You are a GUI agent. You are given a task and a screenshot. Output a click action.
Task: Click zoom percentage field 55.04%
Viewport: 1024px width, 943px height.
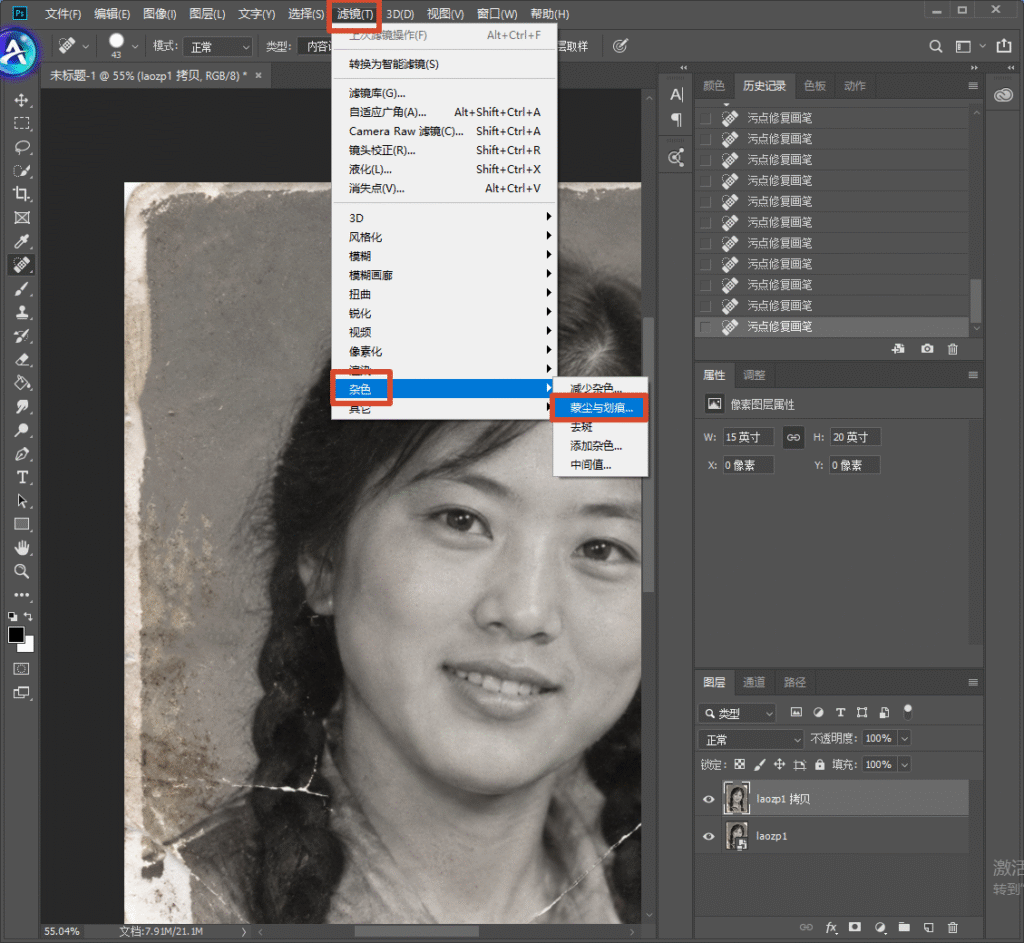pyautogui.click(x=62, y=931)
